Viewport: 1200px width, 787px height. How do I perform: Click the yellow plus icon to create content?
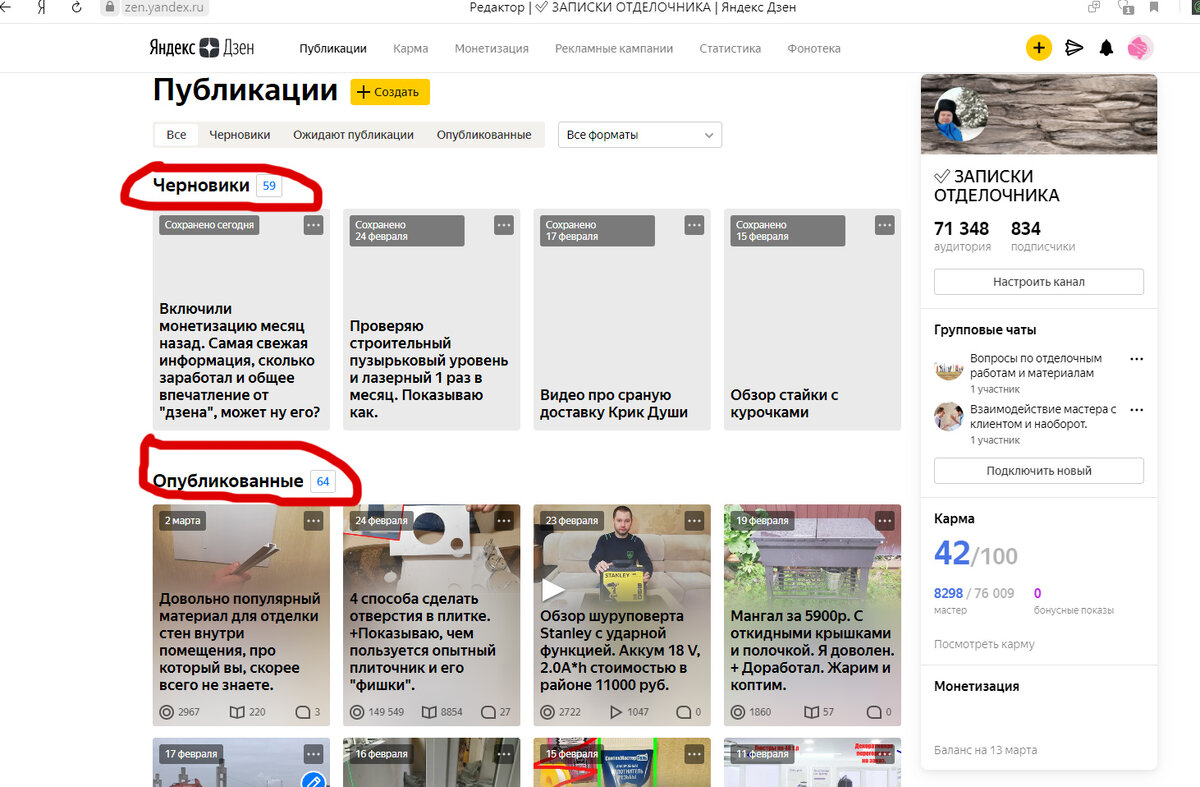click(1039, 47)
